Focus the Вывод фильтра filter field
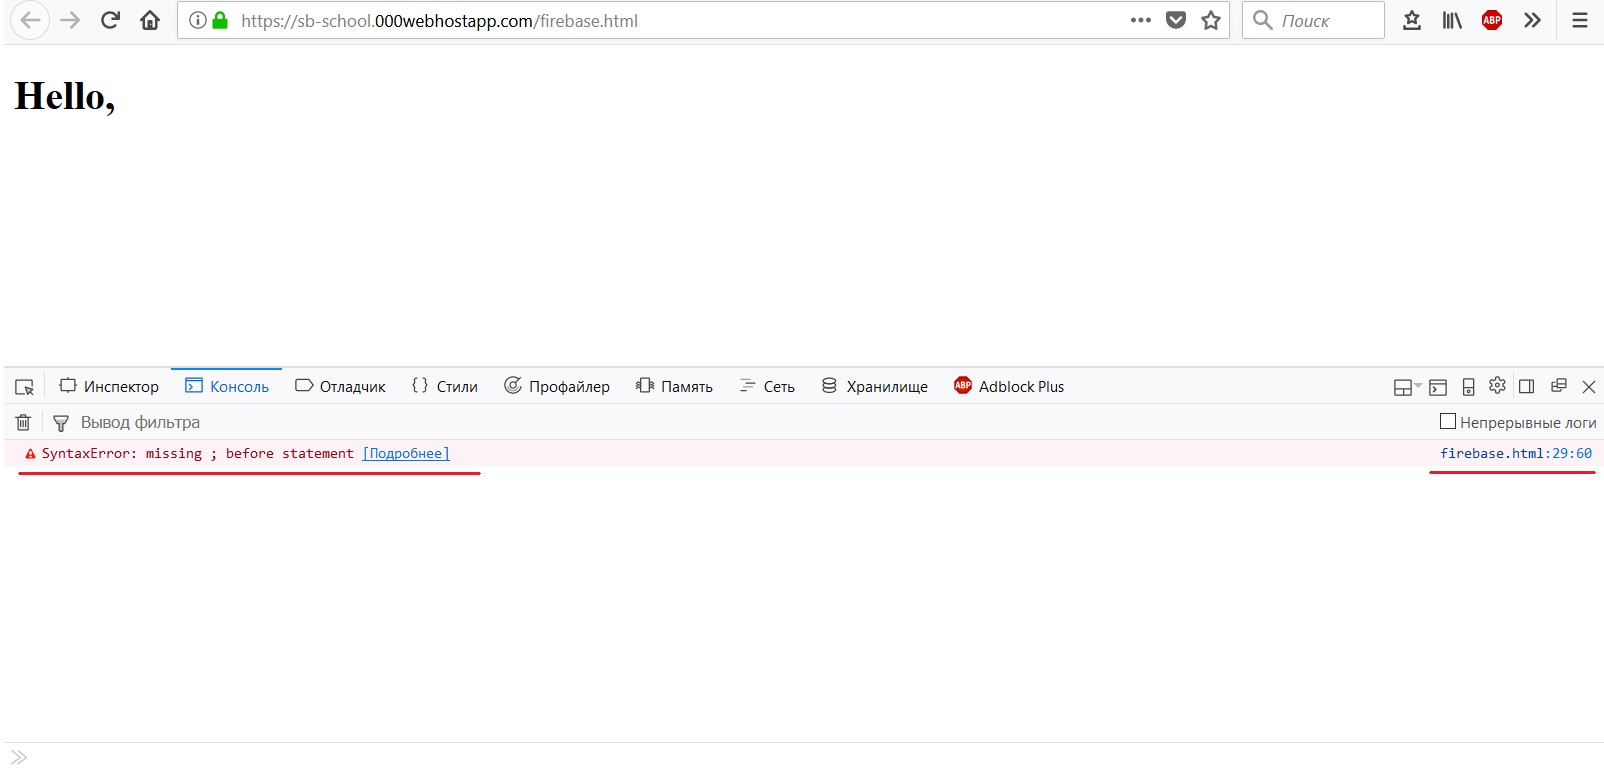 point(140,422)
